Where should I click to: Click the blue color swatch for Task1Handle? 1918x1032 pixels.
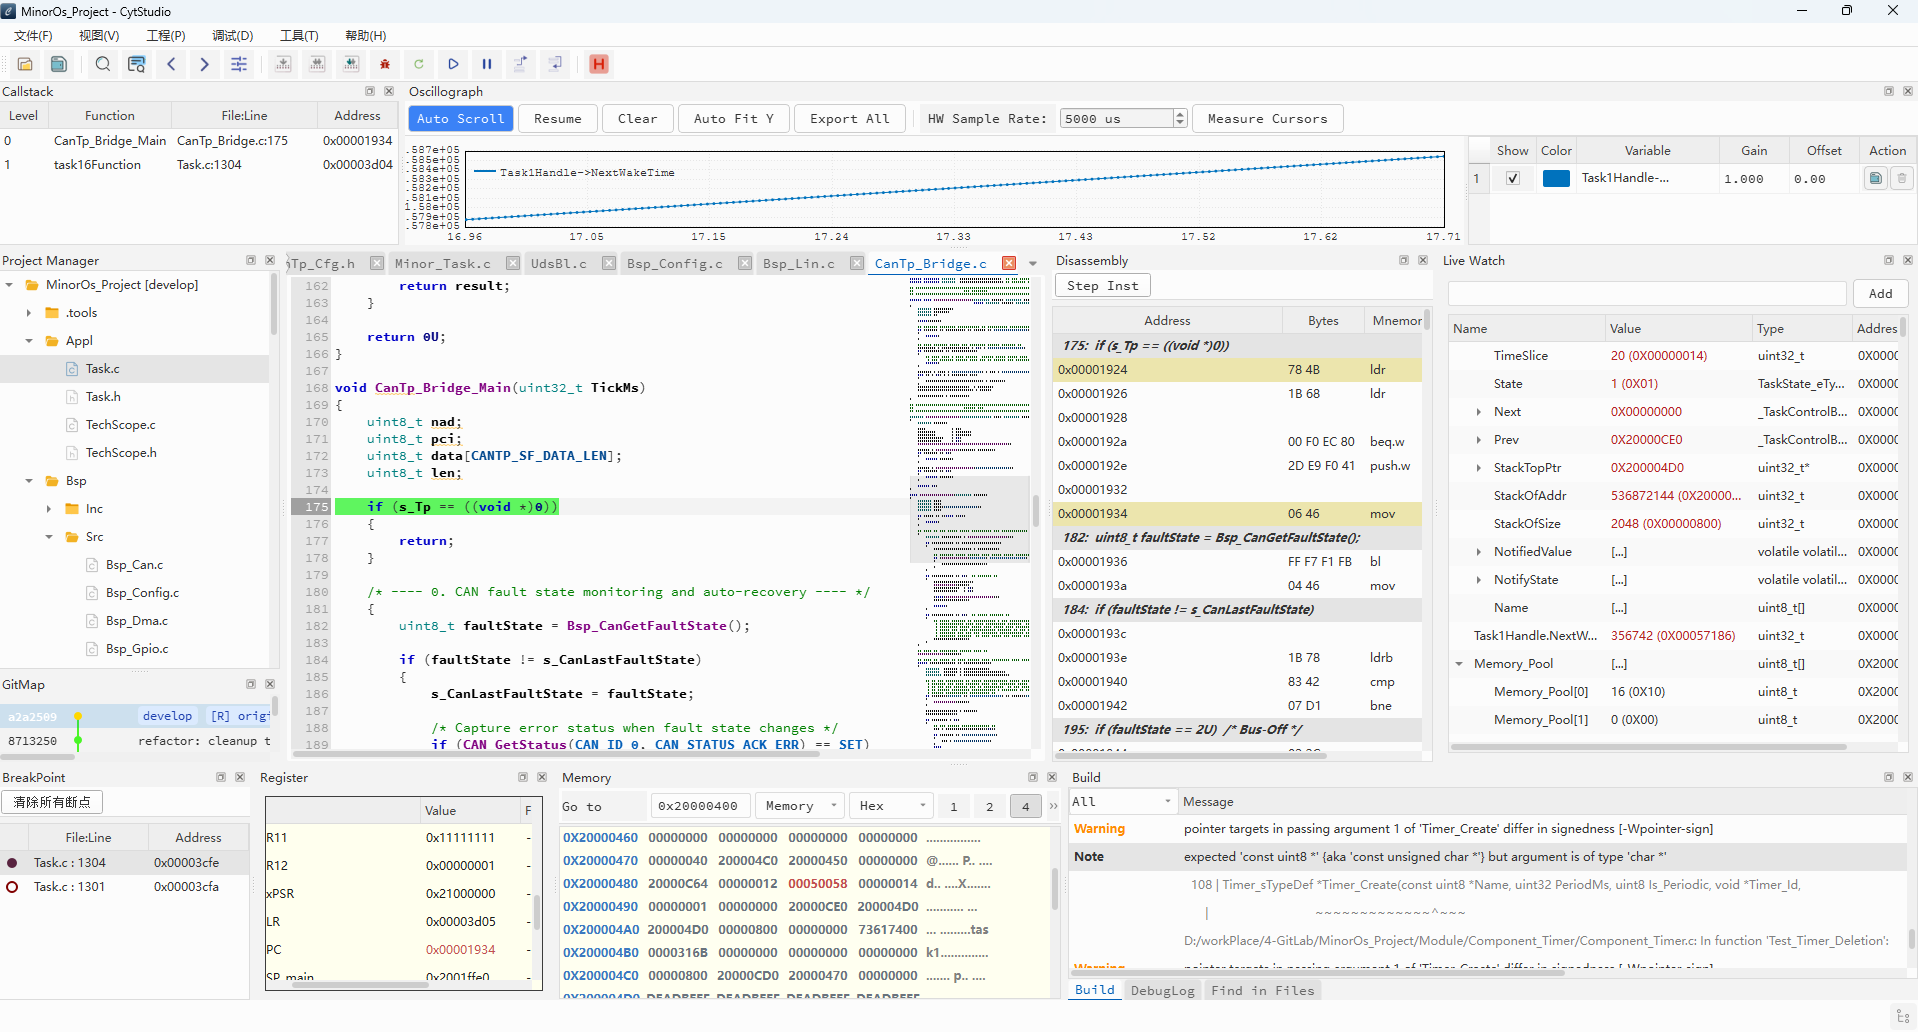(1556, 178)
